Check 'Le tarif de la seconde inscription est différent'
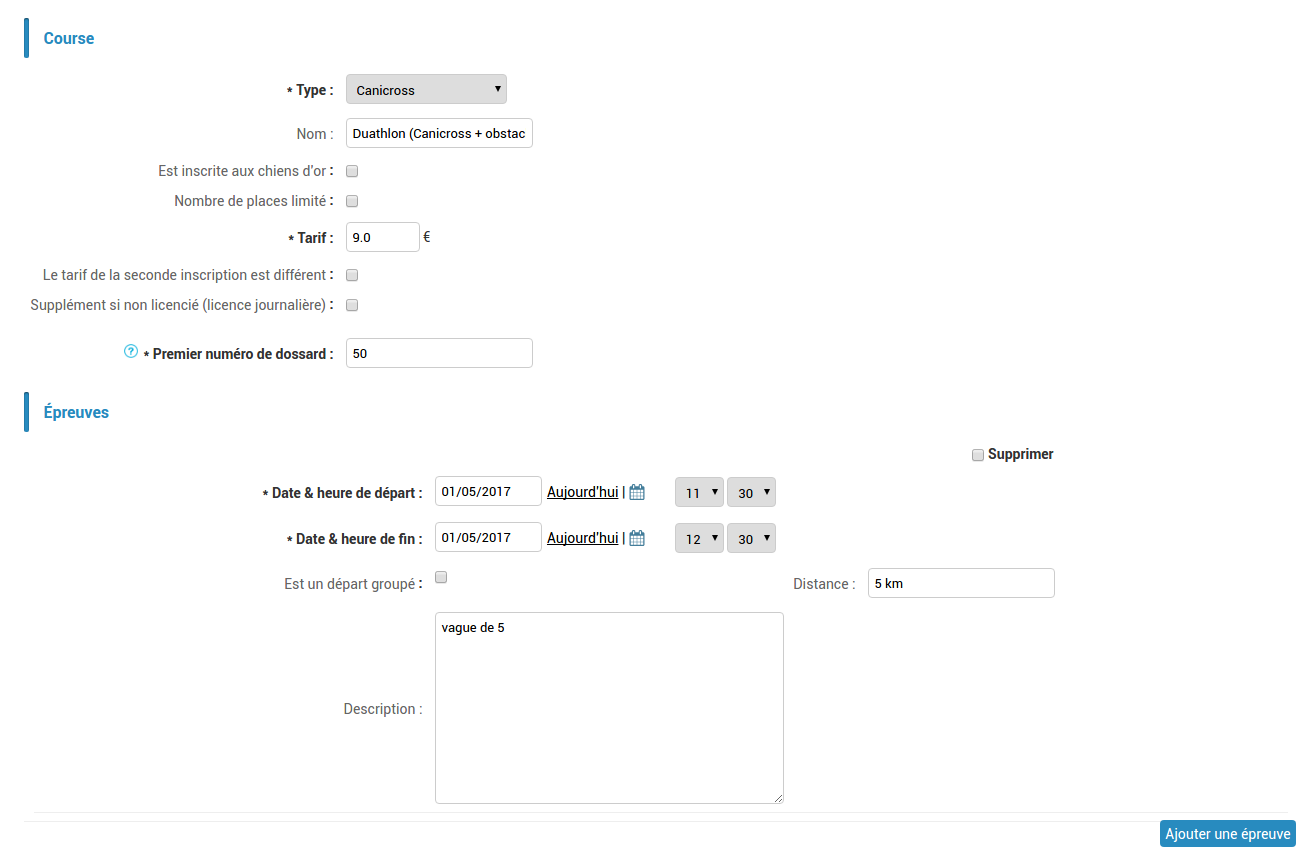This screenshot has height=864, width=1302. coord(352,275)
